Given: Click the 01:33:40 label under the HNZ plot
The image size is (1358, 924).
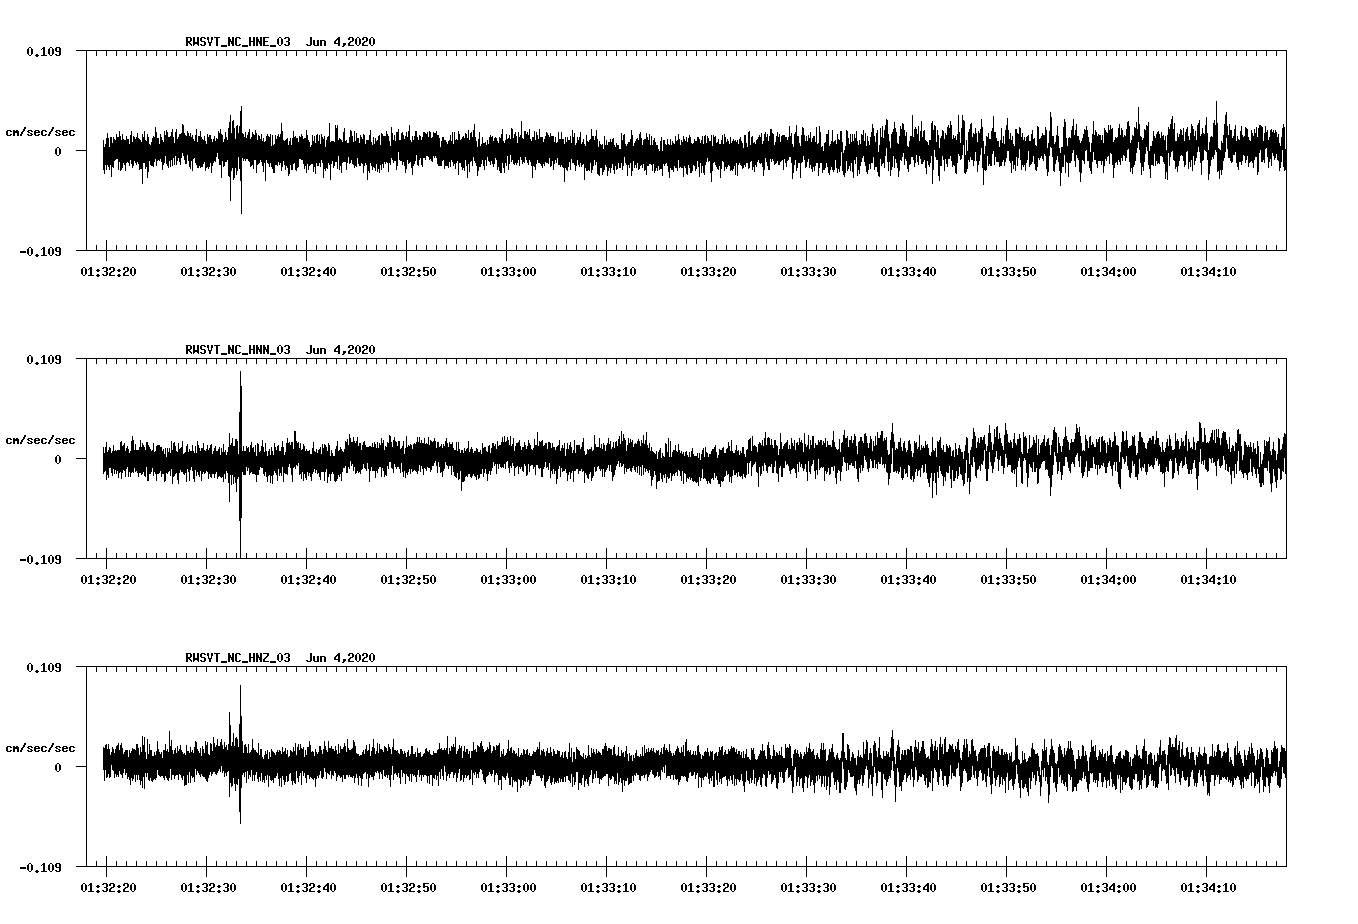Looking at the screenshot, I should [x=908, y=887].
